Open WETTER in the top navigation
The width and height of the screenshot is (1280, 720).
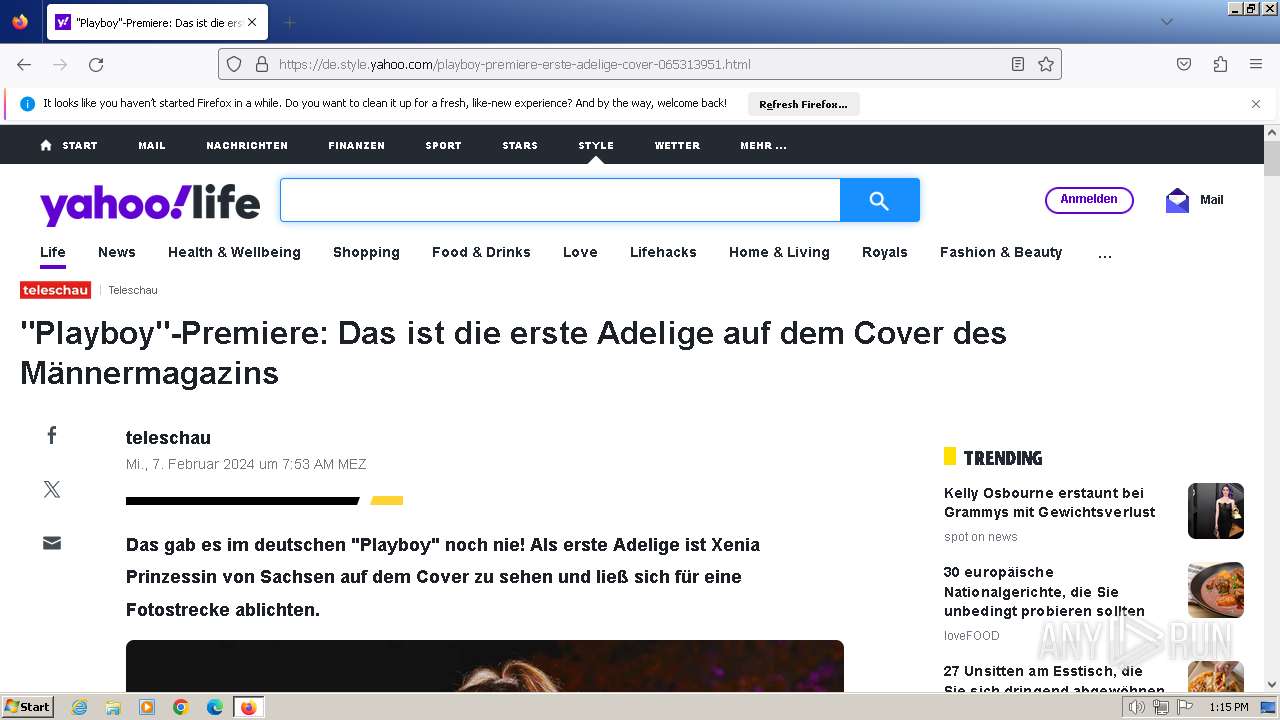coord(677,145)
